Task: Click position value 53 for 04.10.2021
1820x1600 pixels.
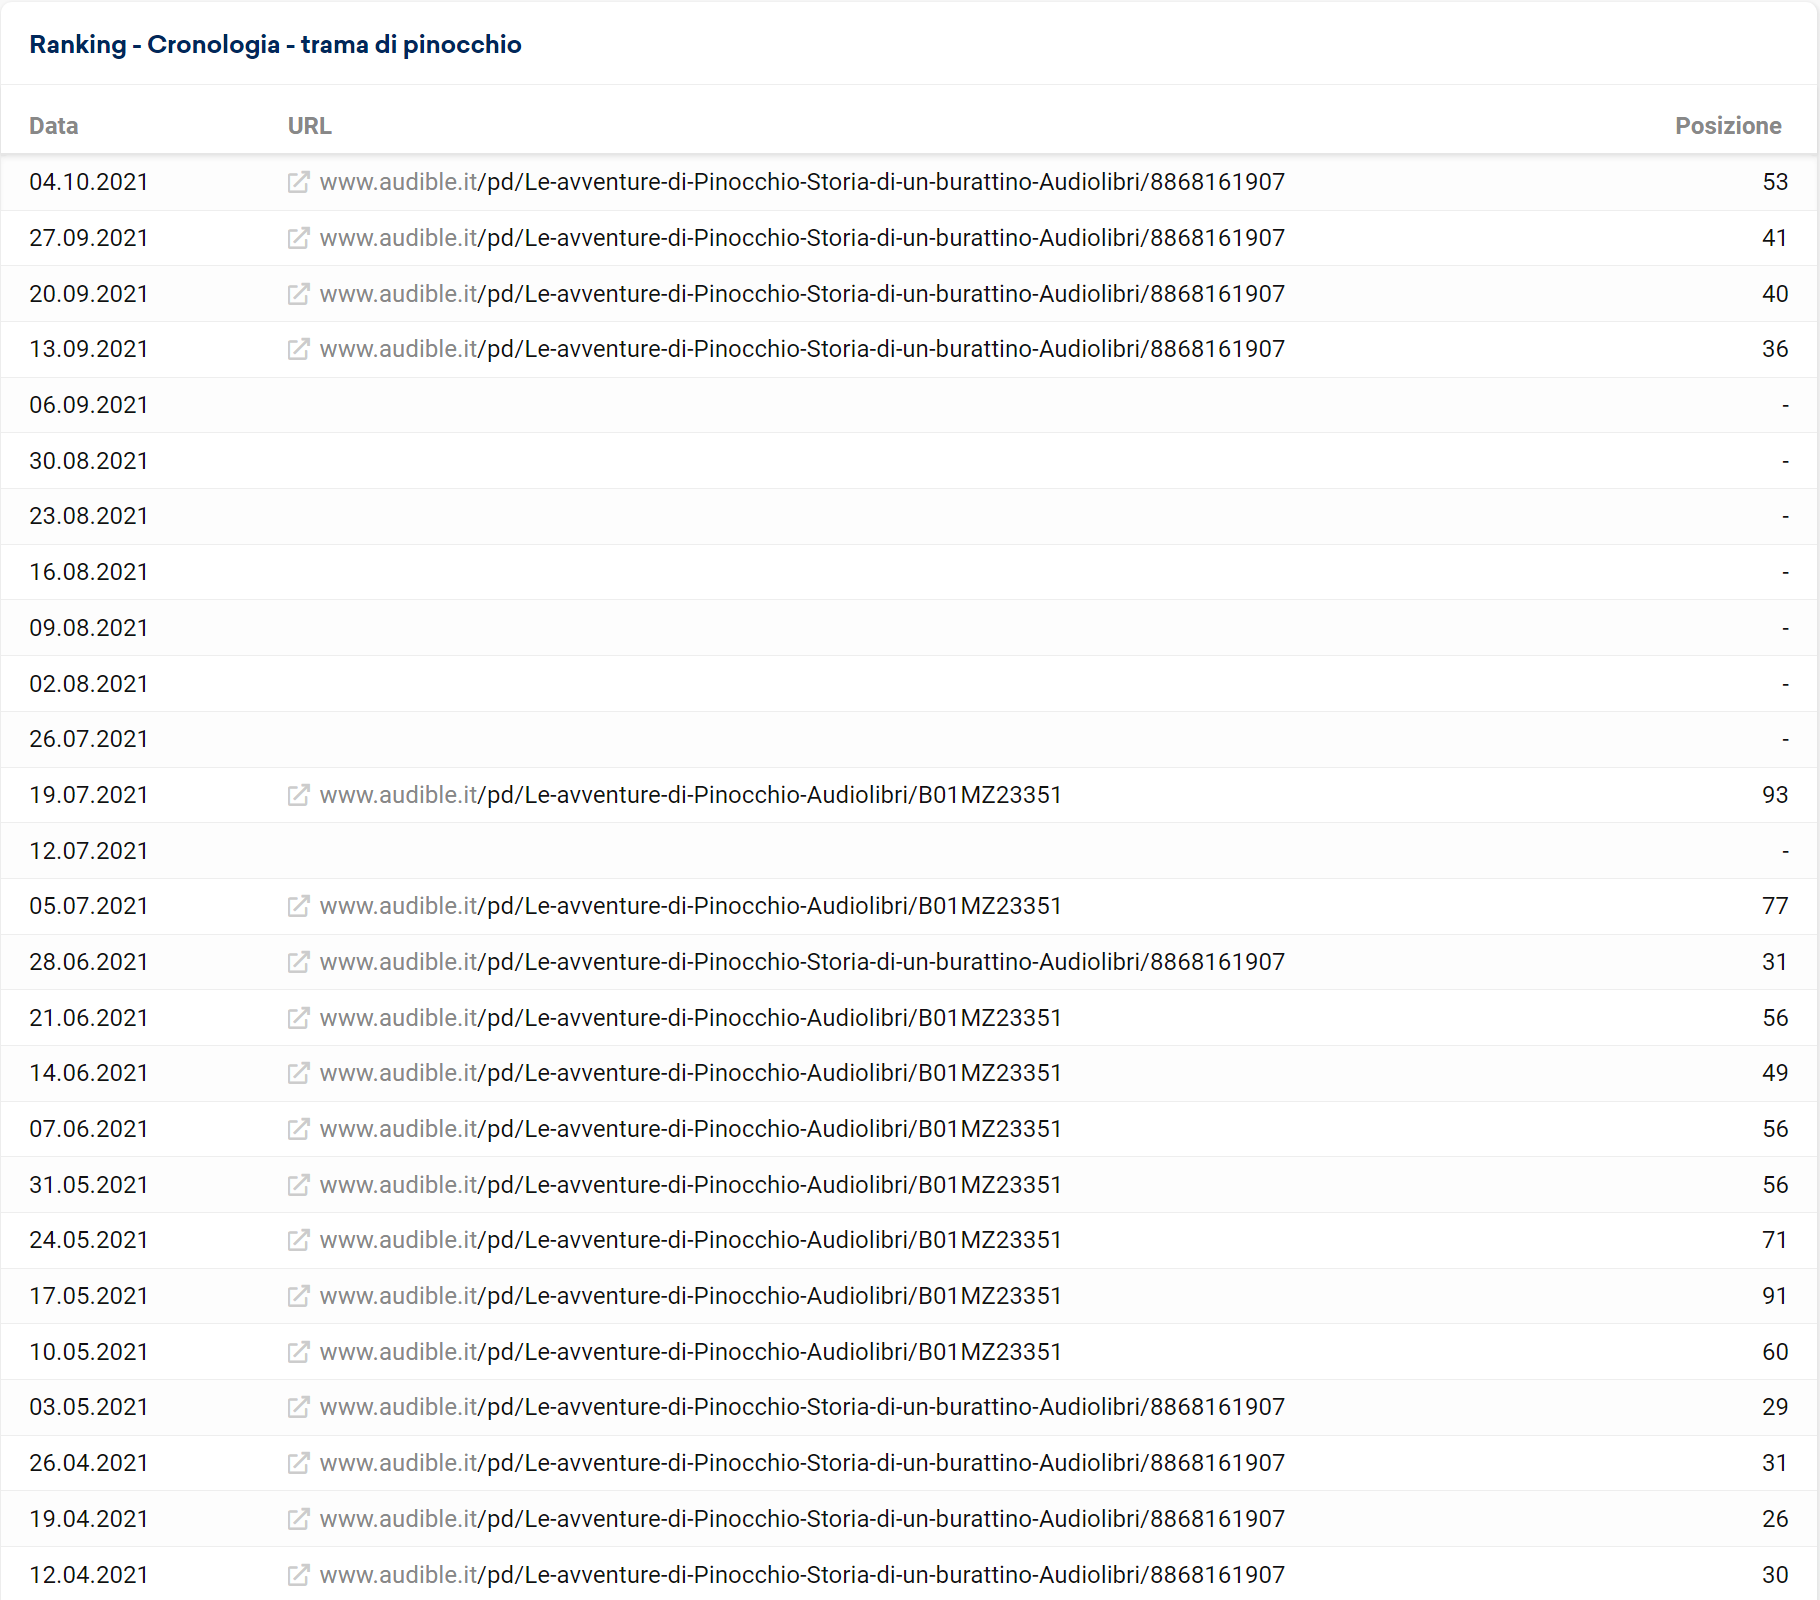Action: [x=1775, y=182]
